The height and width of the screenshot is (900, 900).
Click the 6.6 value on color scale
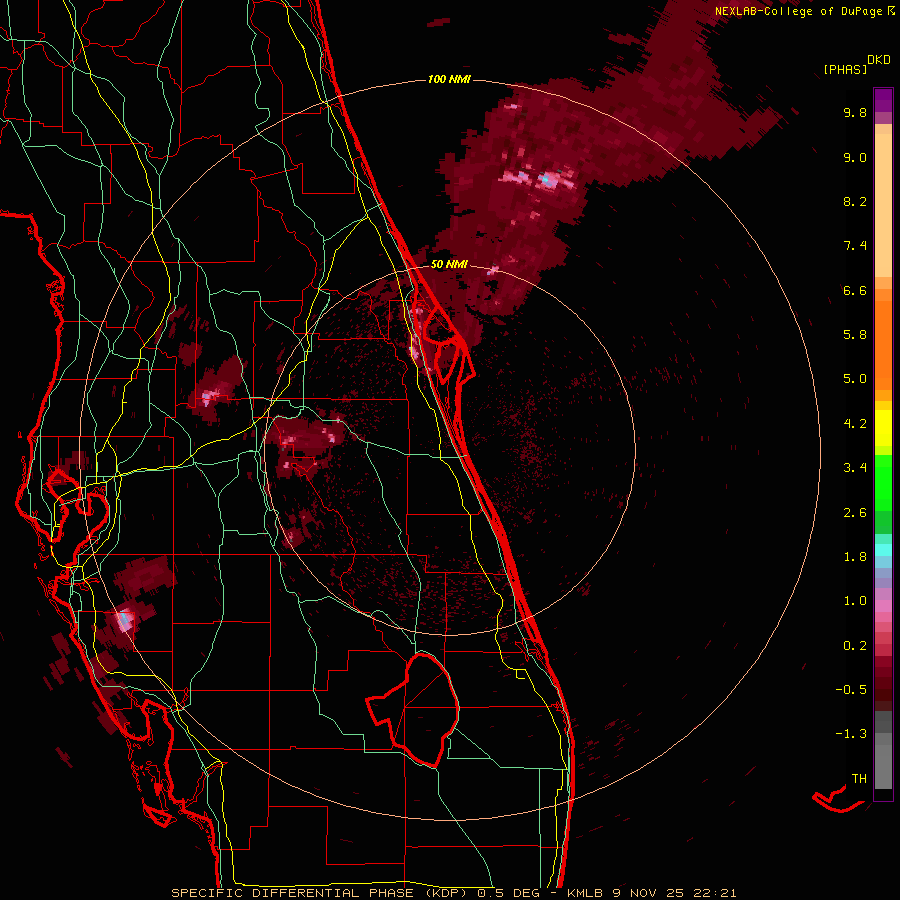(855, 290)
